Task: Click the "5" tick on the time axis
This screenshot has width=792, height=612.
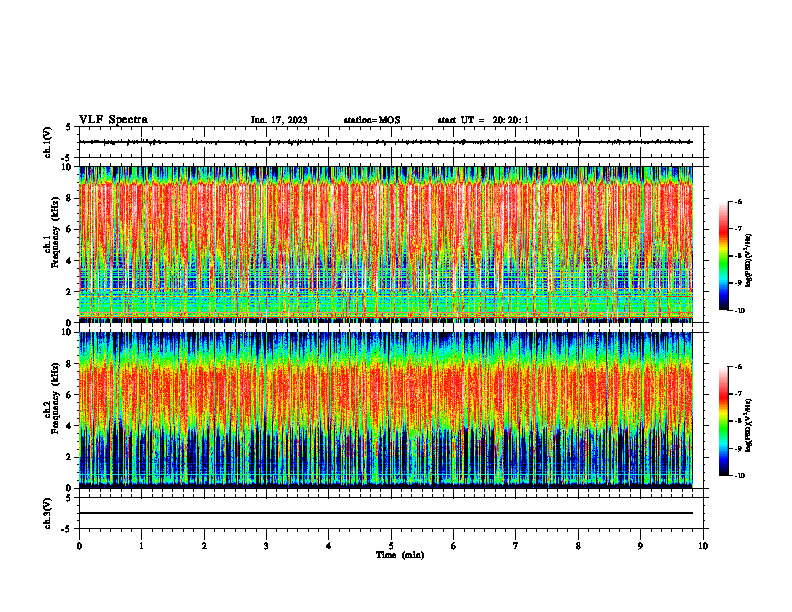Action: tap(391, 546)
